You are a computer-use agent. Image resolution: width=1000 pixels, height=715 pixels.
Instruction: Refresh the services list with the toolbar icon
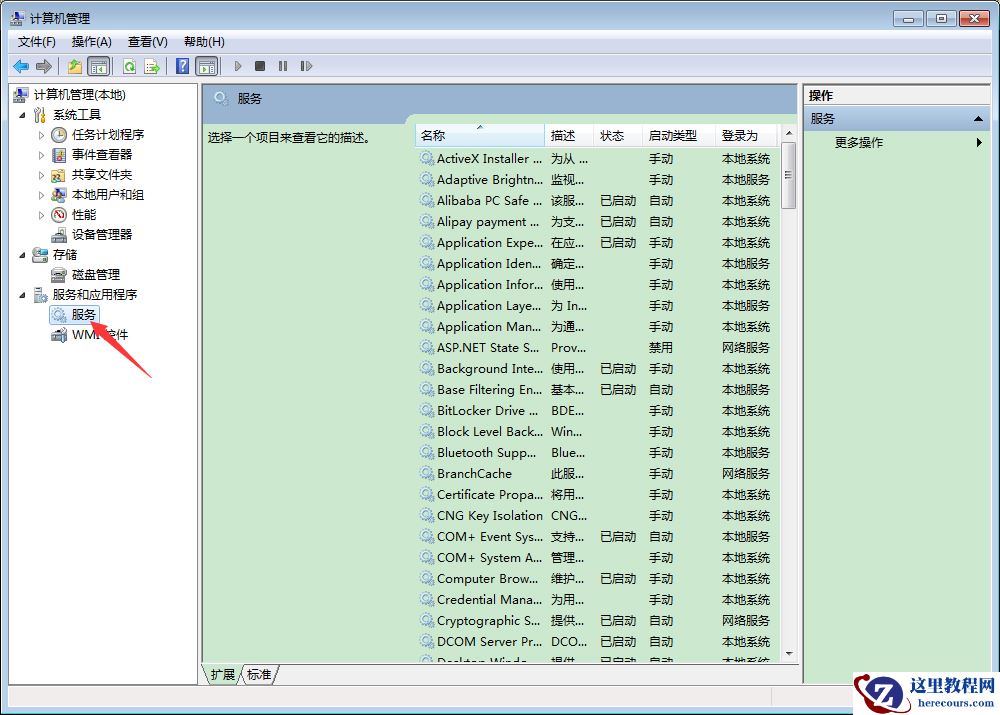pos(130,65)
